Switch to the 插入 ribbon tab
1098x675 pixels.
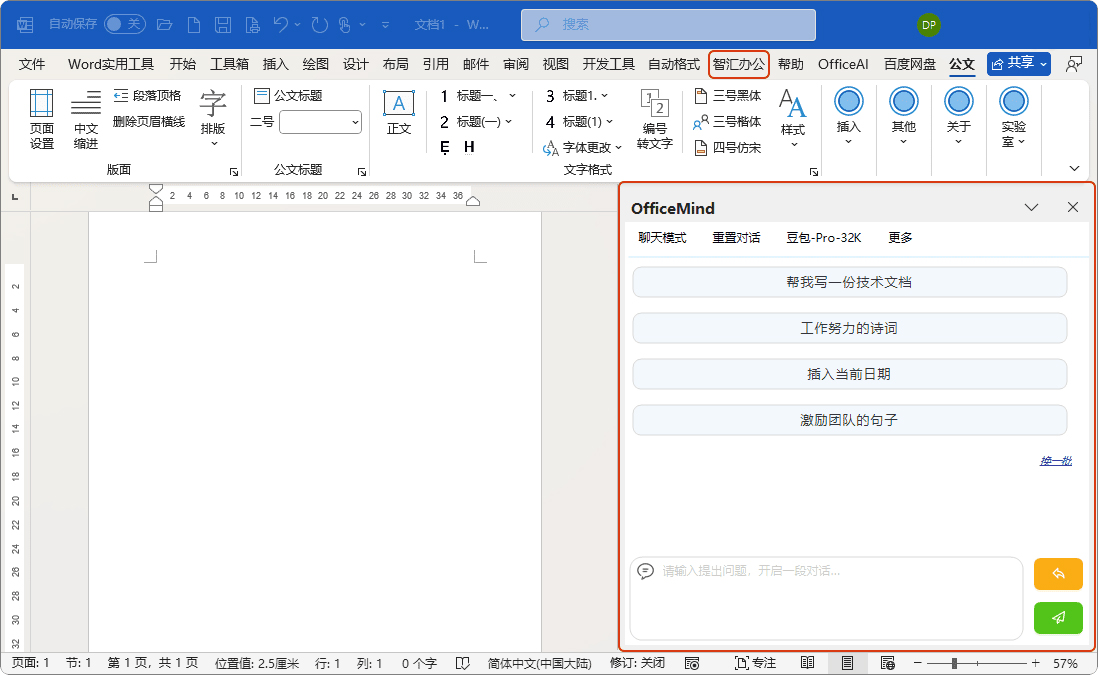275,64
